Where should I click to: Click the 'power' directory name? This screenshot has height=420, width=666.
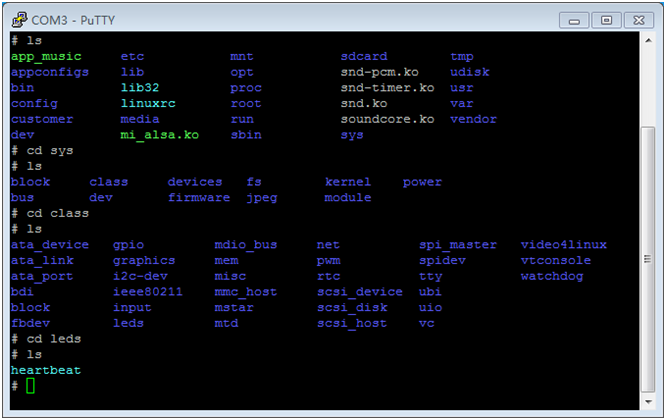point(422,182)
